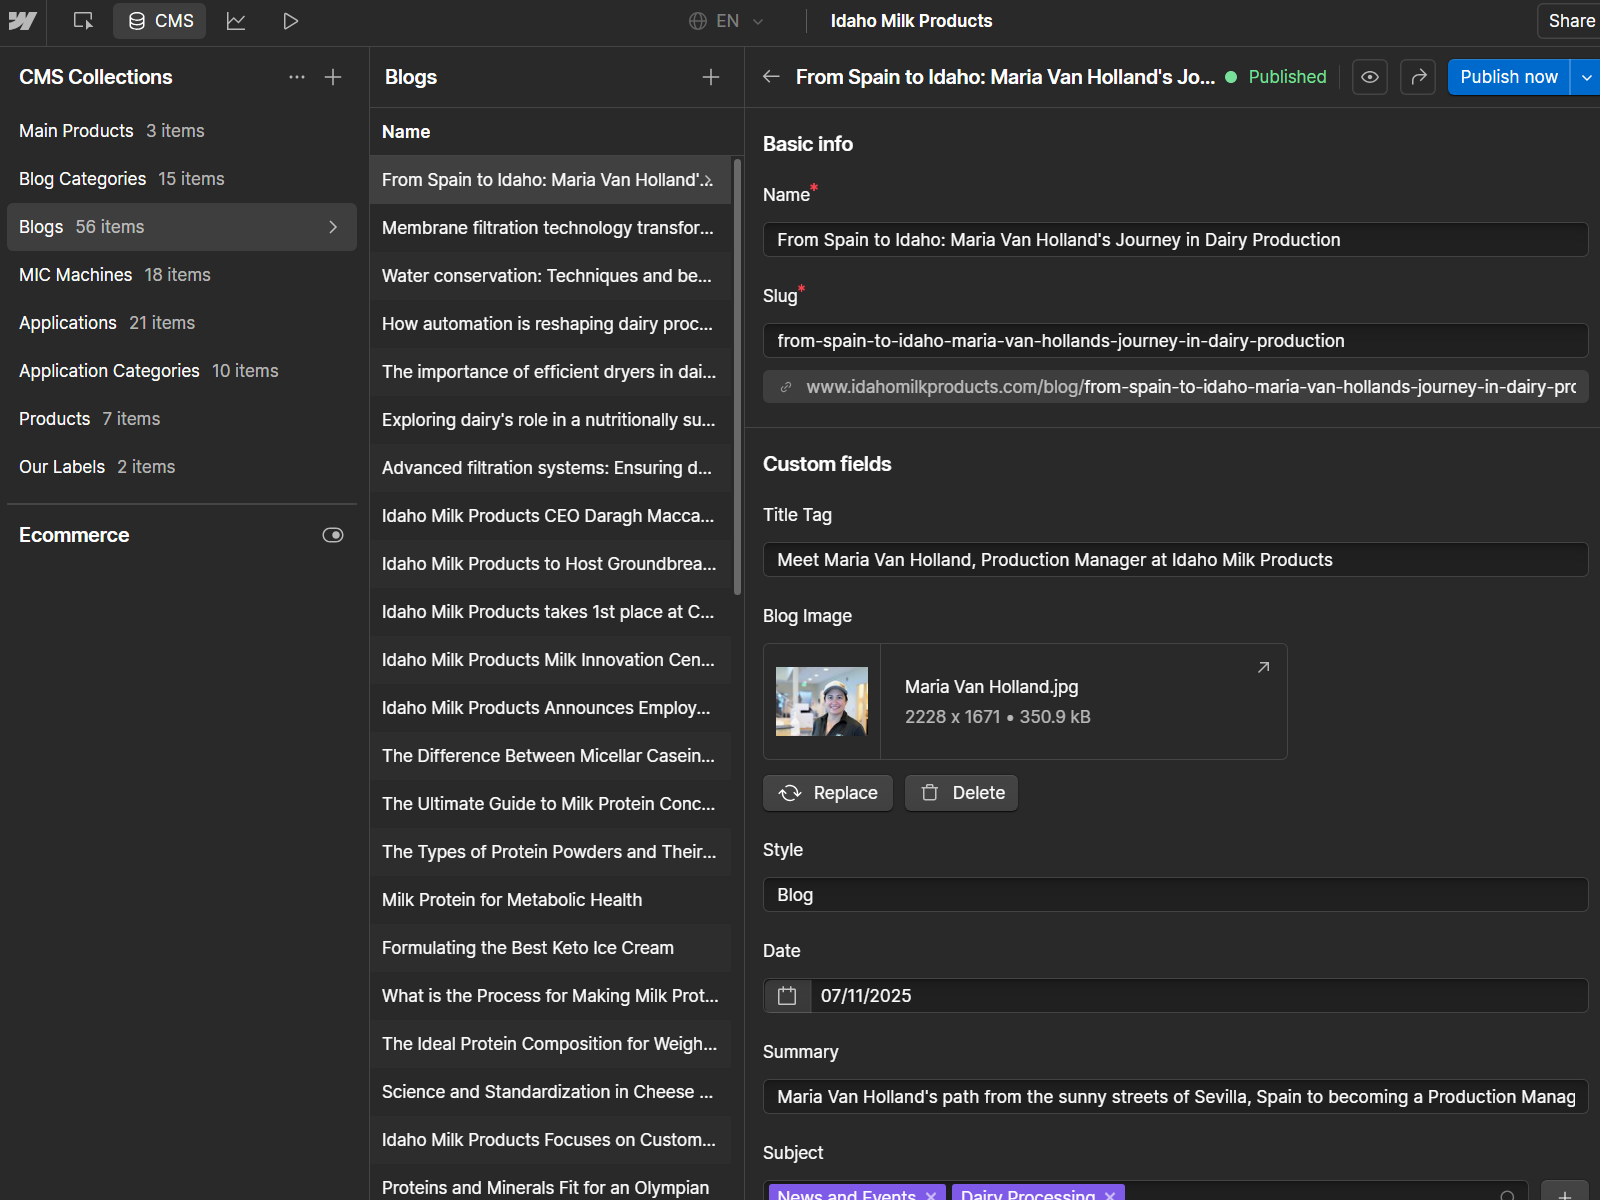Select 'Formulating the Best Keto Ice Cream'
The image size is (1600, 1200).
pos(550,948)
